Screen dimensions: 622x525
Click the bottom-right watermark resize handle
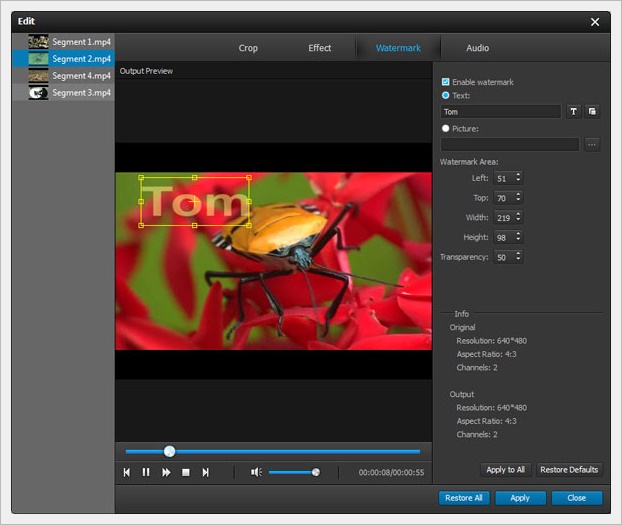tap(249, 225)
